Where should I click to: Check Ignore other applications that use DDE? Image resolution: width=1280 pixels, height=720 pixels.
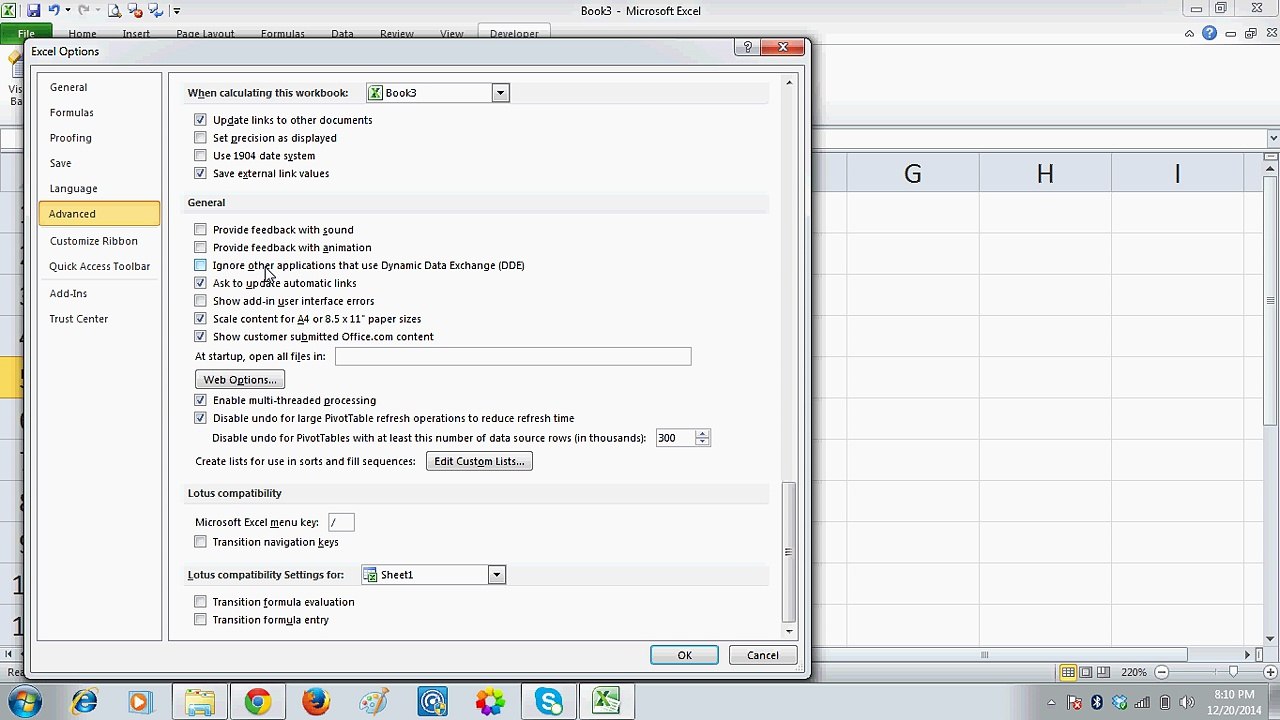coord(200,266)
